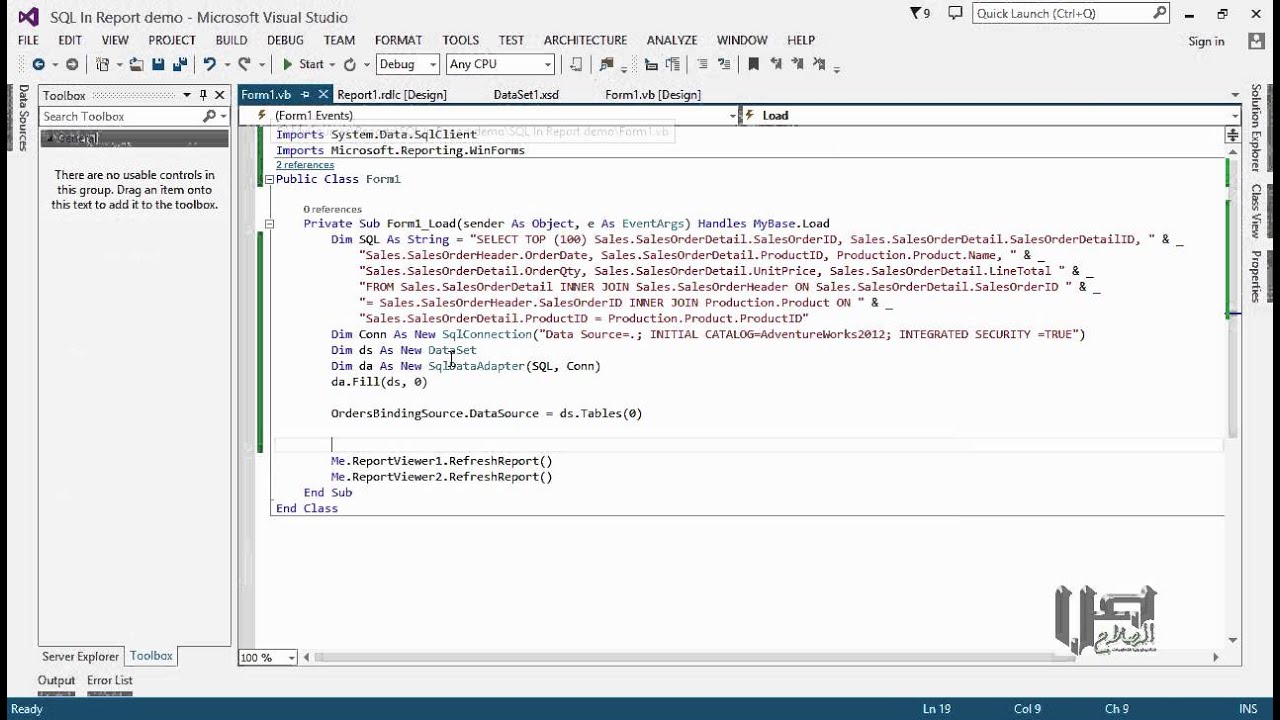Open the Data Sources side tab
The width and height of the screenshot is (1280, 720).
pyautogui.click(x=23, y=118)
